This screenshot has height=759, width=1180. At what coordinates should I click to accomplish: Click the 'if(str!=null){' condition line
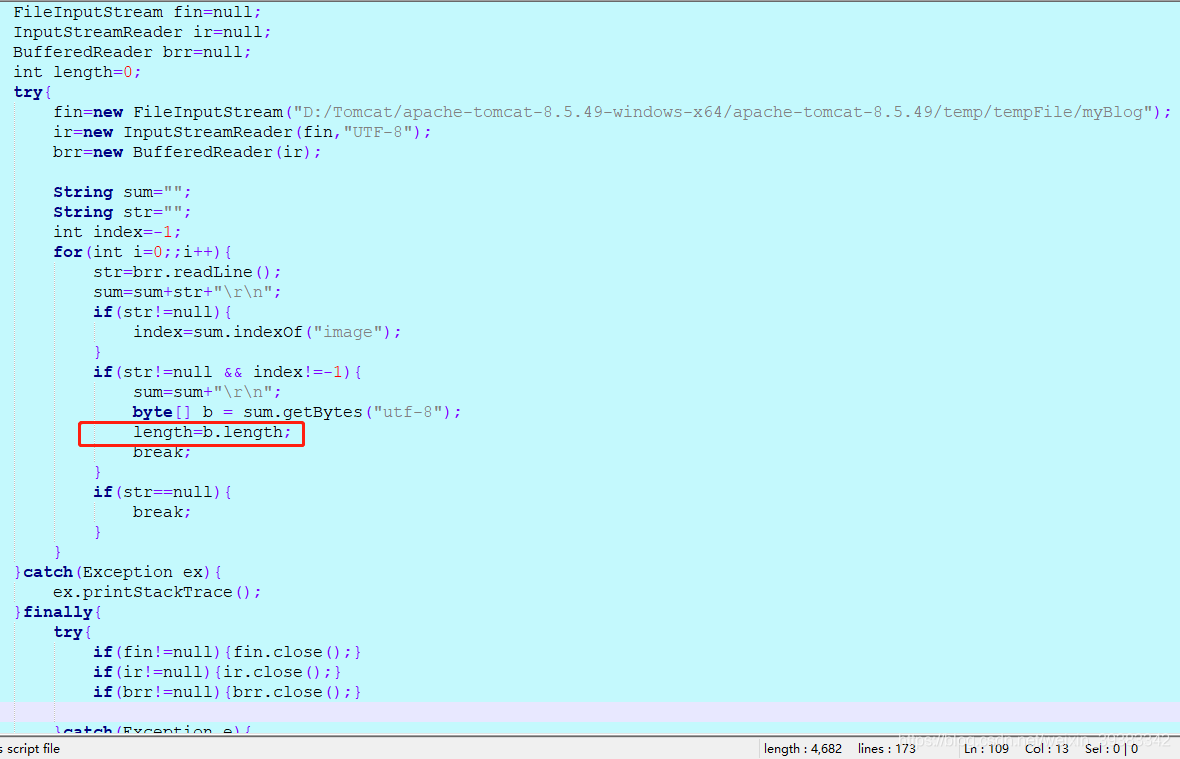point(163,311)
